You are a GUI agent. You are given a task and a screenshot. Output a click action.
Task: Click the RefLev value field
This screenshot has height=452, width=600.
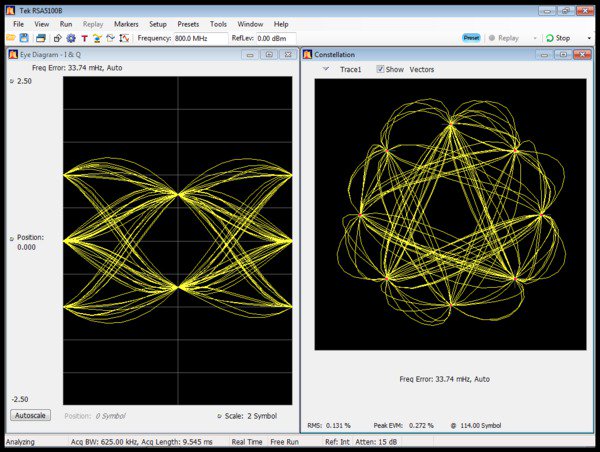(x=278, y=38)
